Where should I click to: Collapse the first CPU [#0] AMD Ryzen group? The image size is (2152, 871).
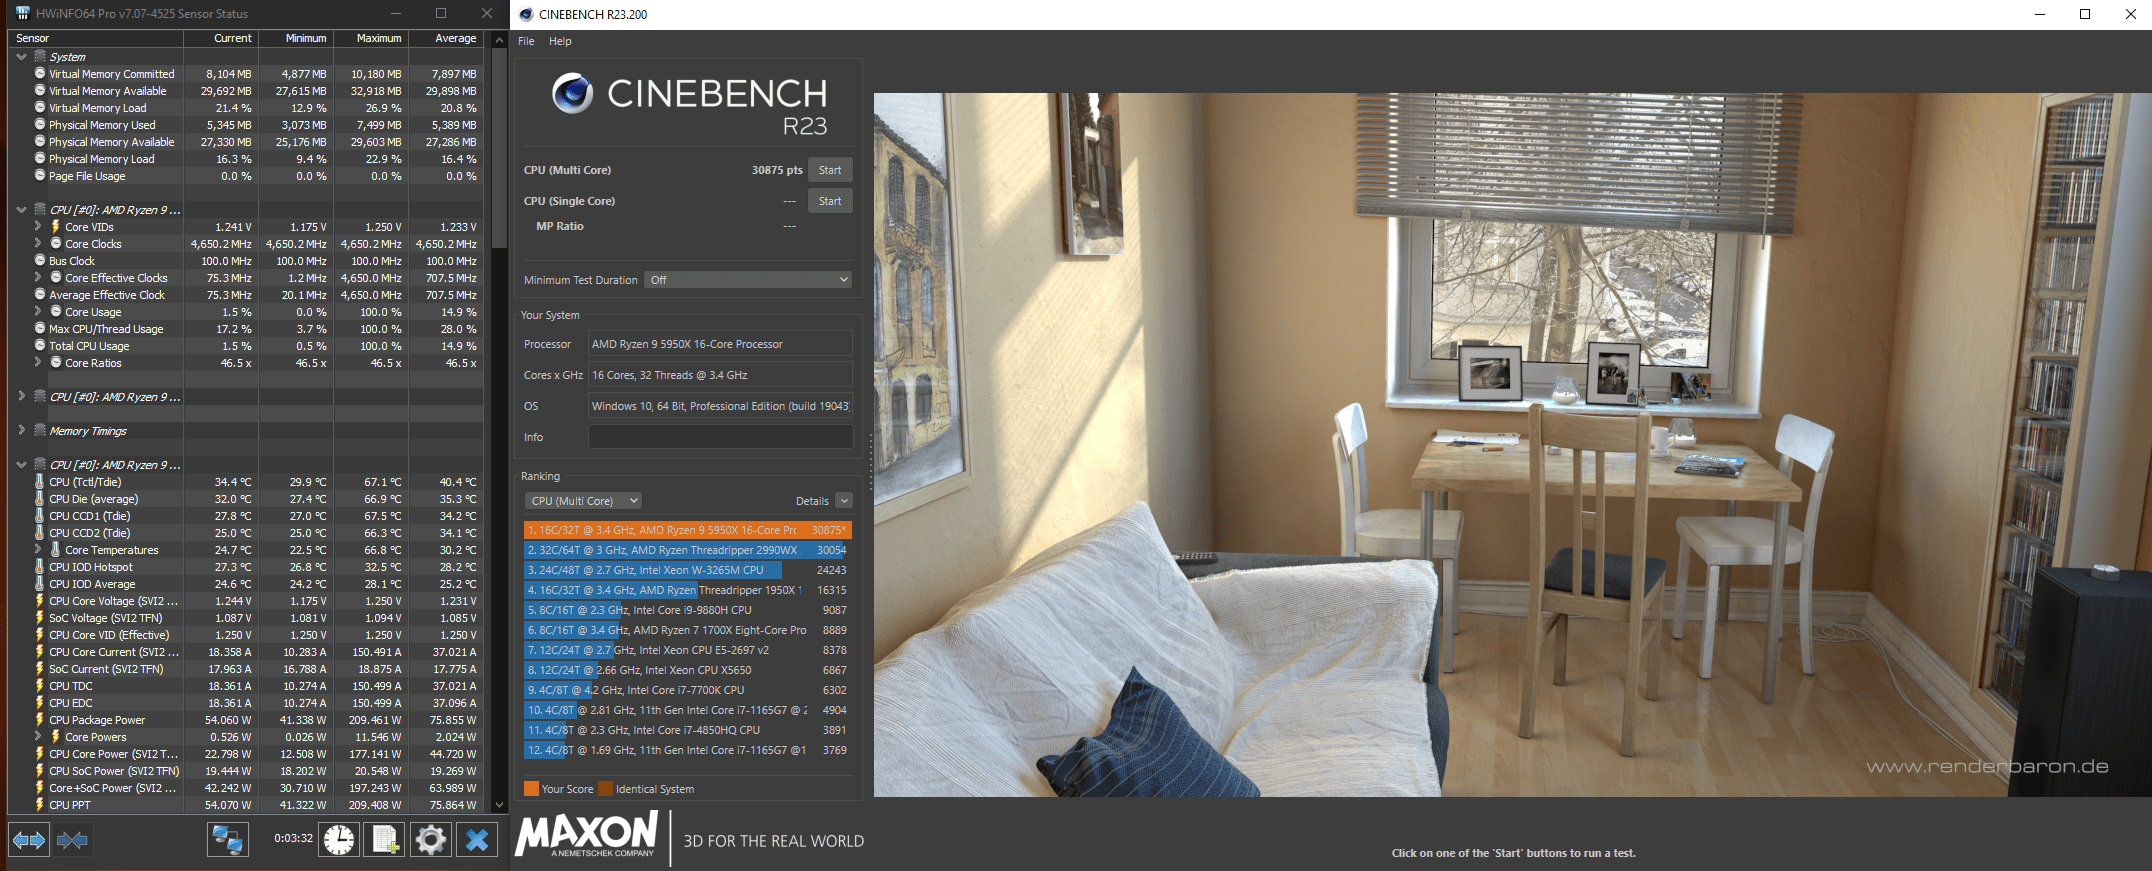(21, 210)
